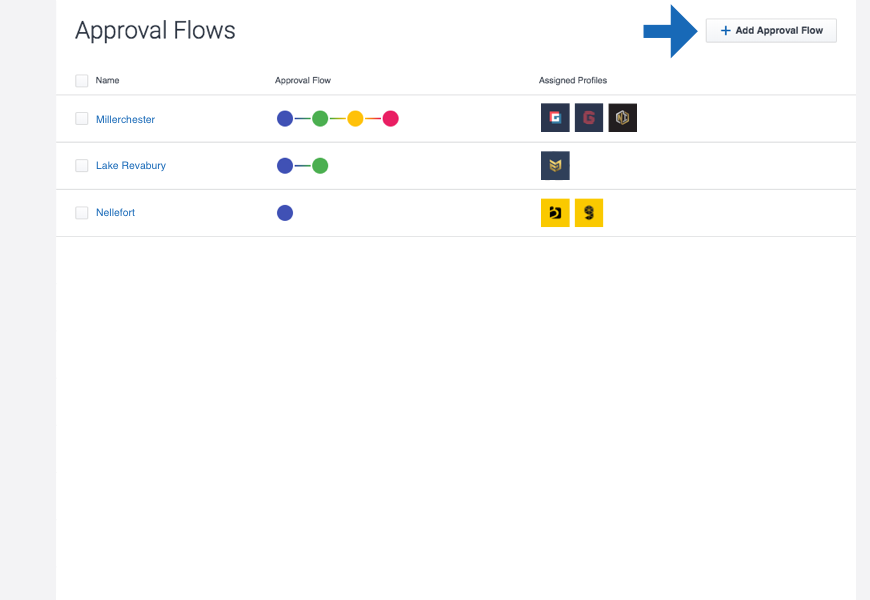Open the Lake Revabury flow link
This screenshot has height=600, width=870.
tap(131, 166)
